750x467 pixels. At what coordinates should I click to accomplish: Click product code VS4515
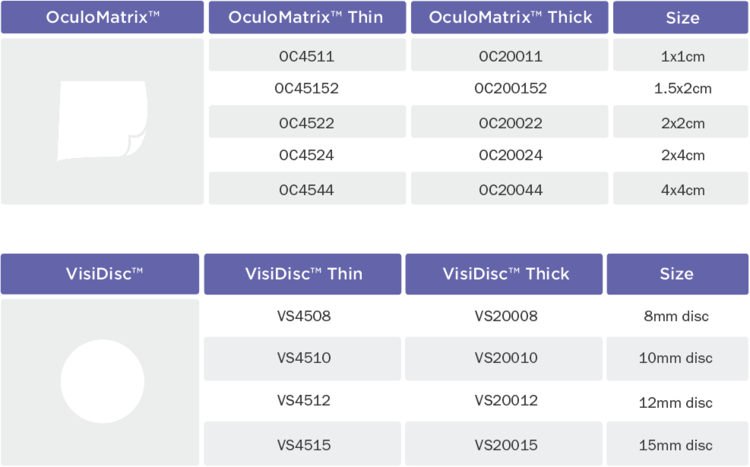click(x=303, y=445)
